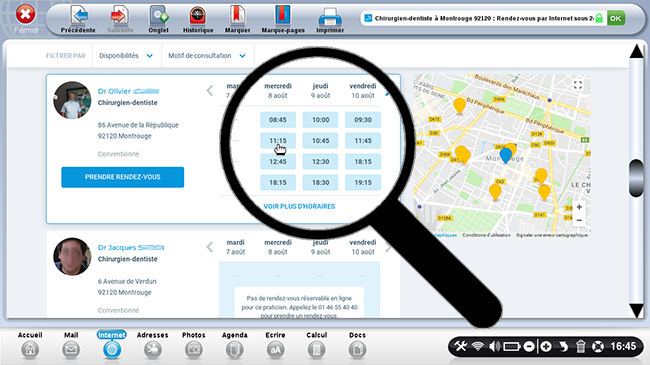Open a new Onglet tab

[x=159, y=19]
